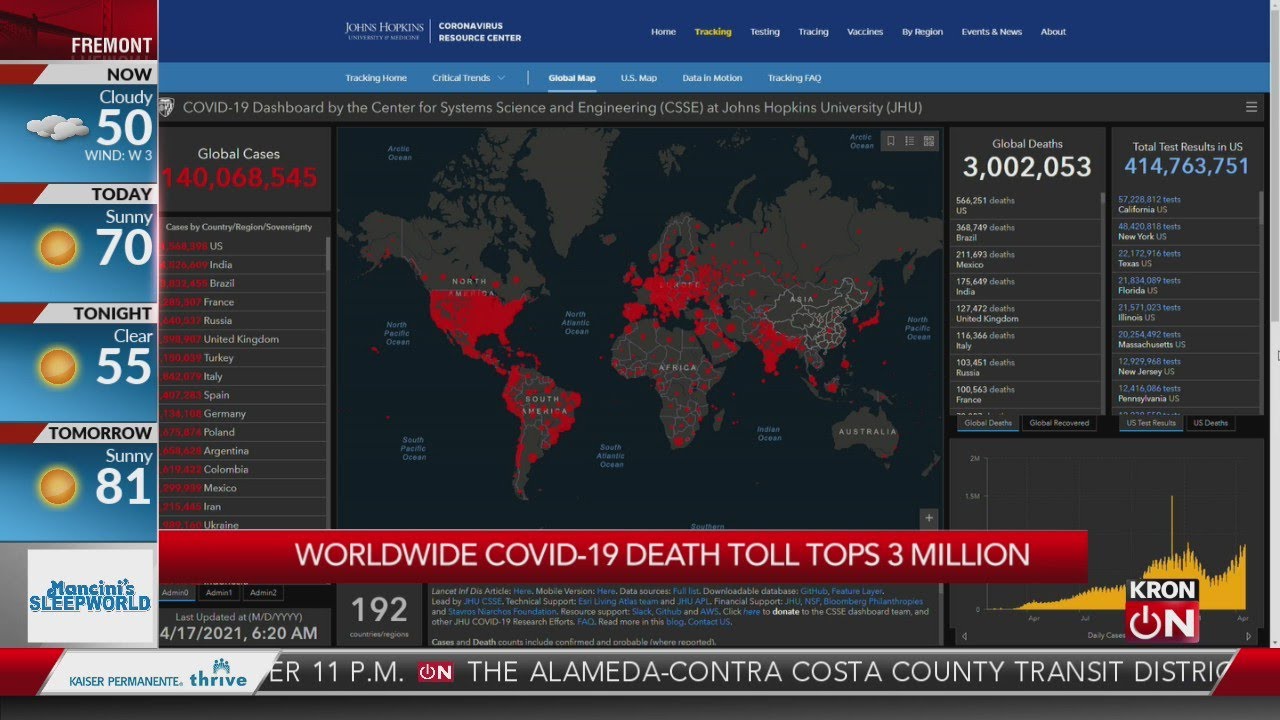
Task: Open the Esri Living Atlas team link
Action: tap(618, 601)
